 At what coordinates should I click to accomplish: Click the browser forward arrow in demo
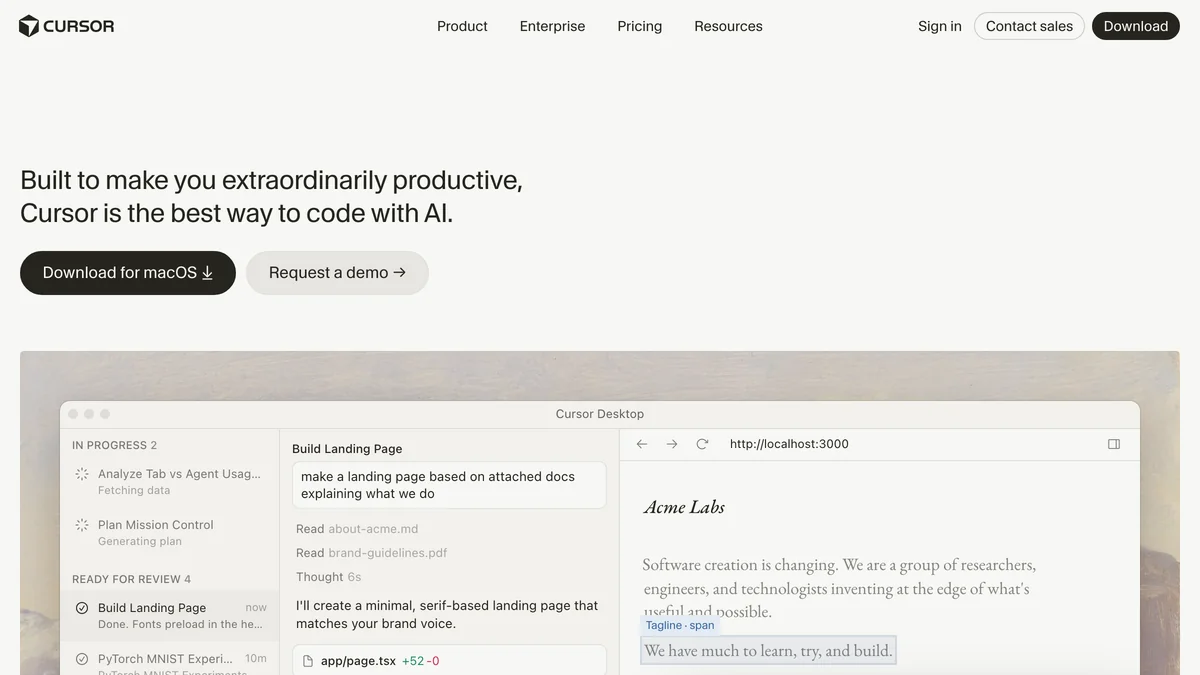coord(672,444)
